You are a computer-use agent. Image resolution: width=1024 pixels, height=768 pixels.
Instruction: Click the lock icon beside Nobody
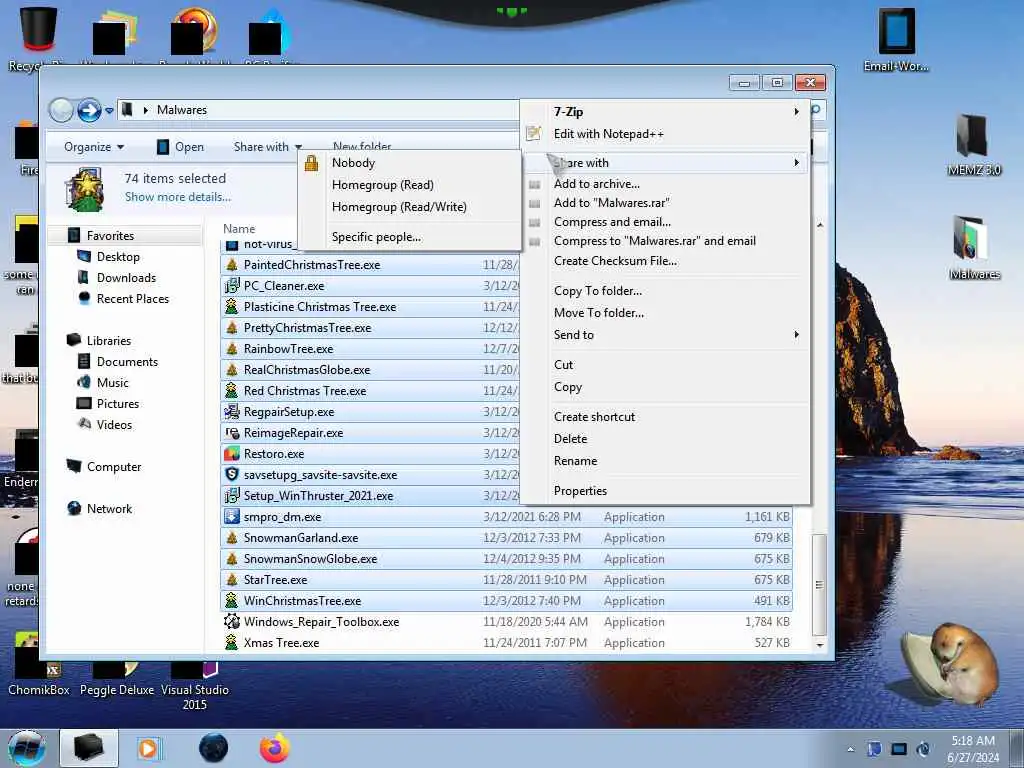coord(312,163)
